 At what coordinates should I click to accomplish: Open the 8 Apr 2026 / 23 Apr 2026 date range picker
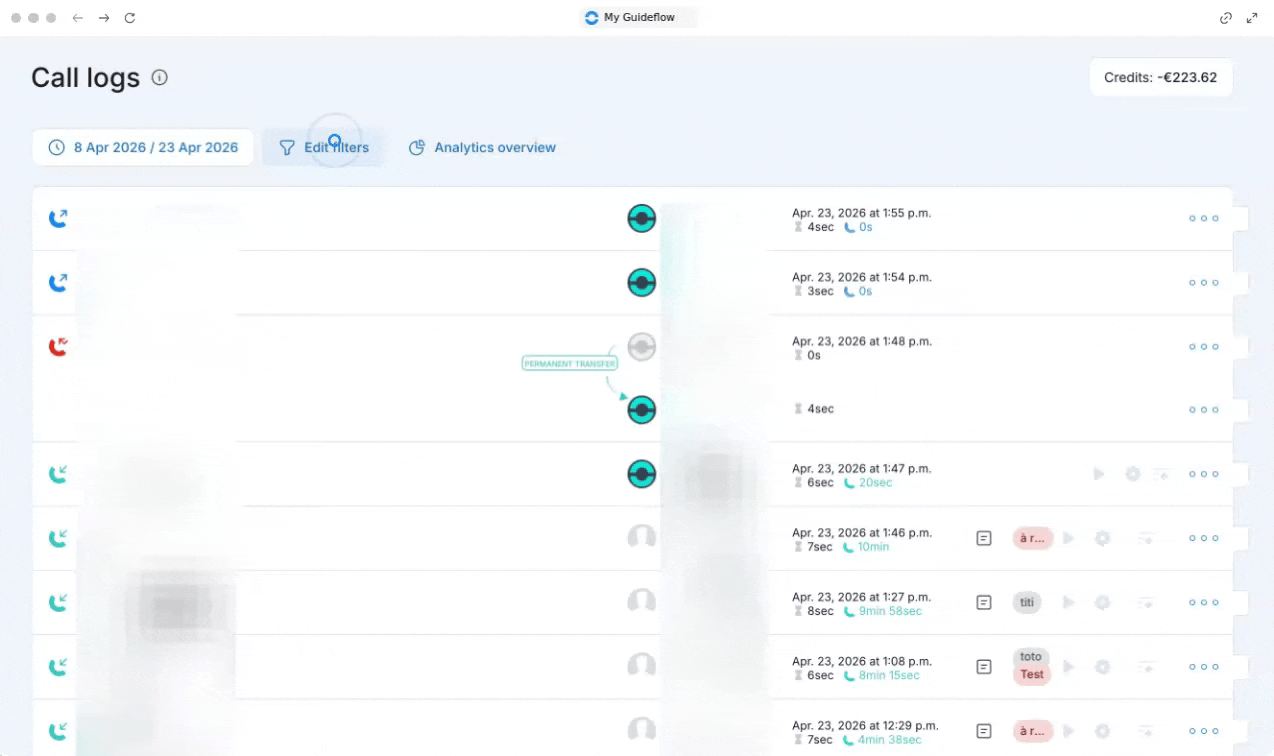143,147
